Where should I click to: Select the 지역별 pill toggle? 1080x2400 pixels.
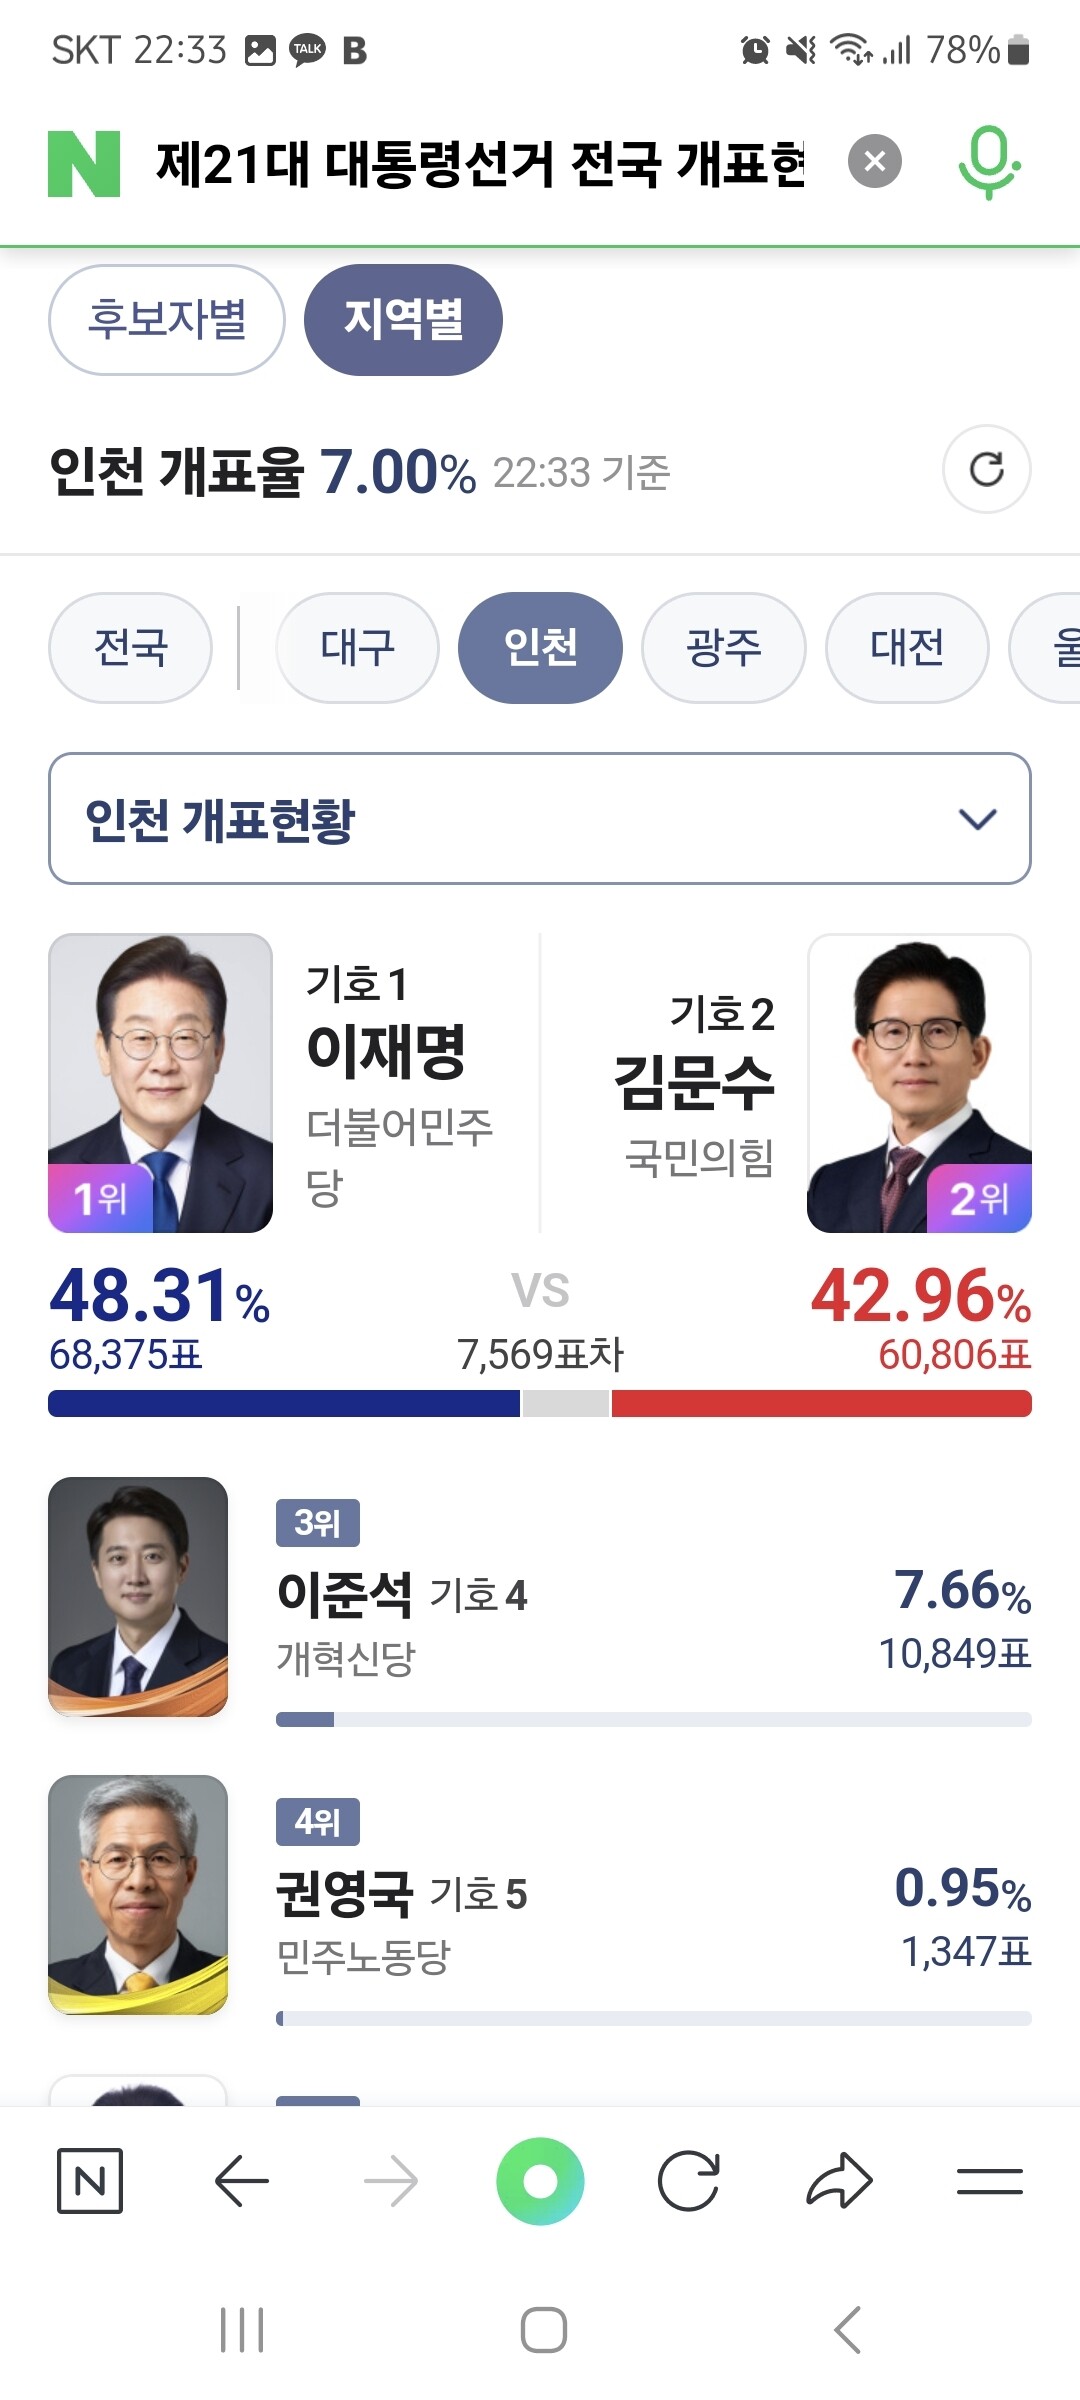click(403, 320)
